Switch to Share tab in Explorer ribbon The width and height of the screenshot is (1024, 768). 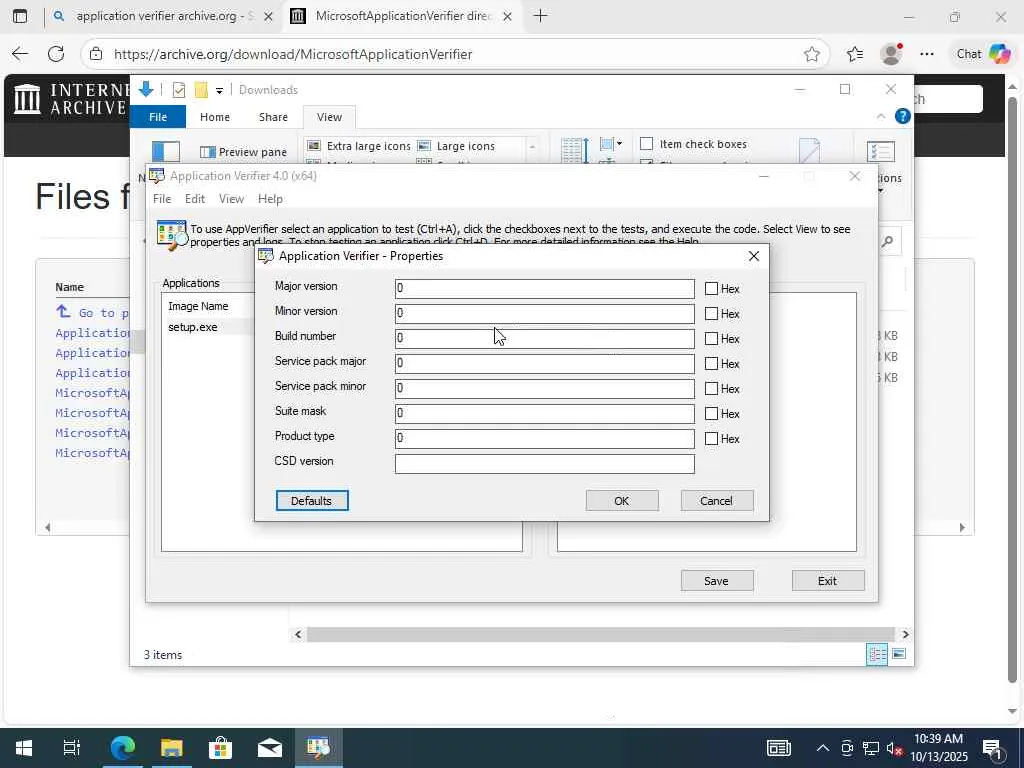coord(273,117)
